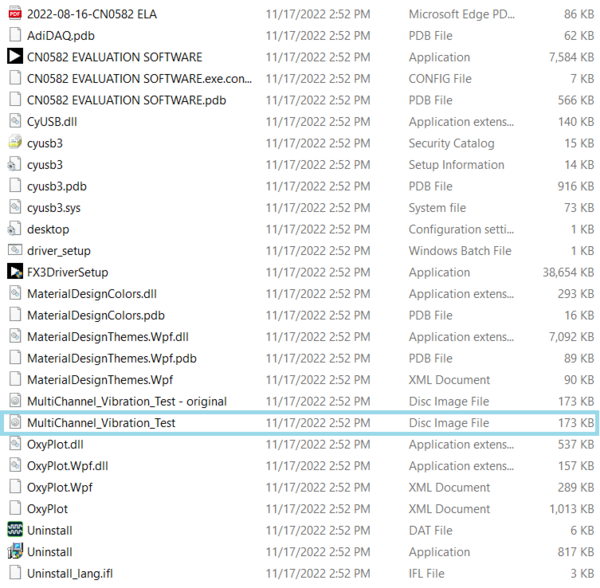This screenshot has width=600, height=588.
Task: Select the CN0582 EVALUATION SOFTWARE.pdb name
Action: 126,100
